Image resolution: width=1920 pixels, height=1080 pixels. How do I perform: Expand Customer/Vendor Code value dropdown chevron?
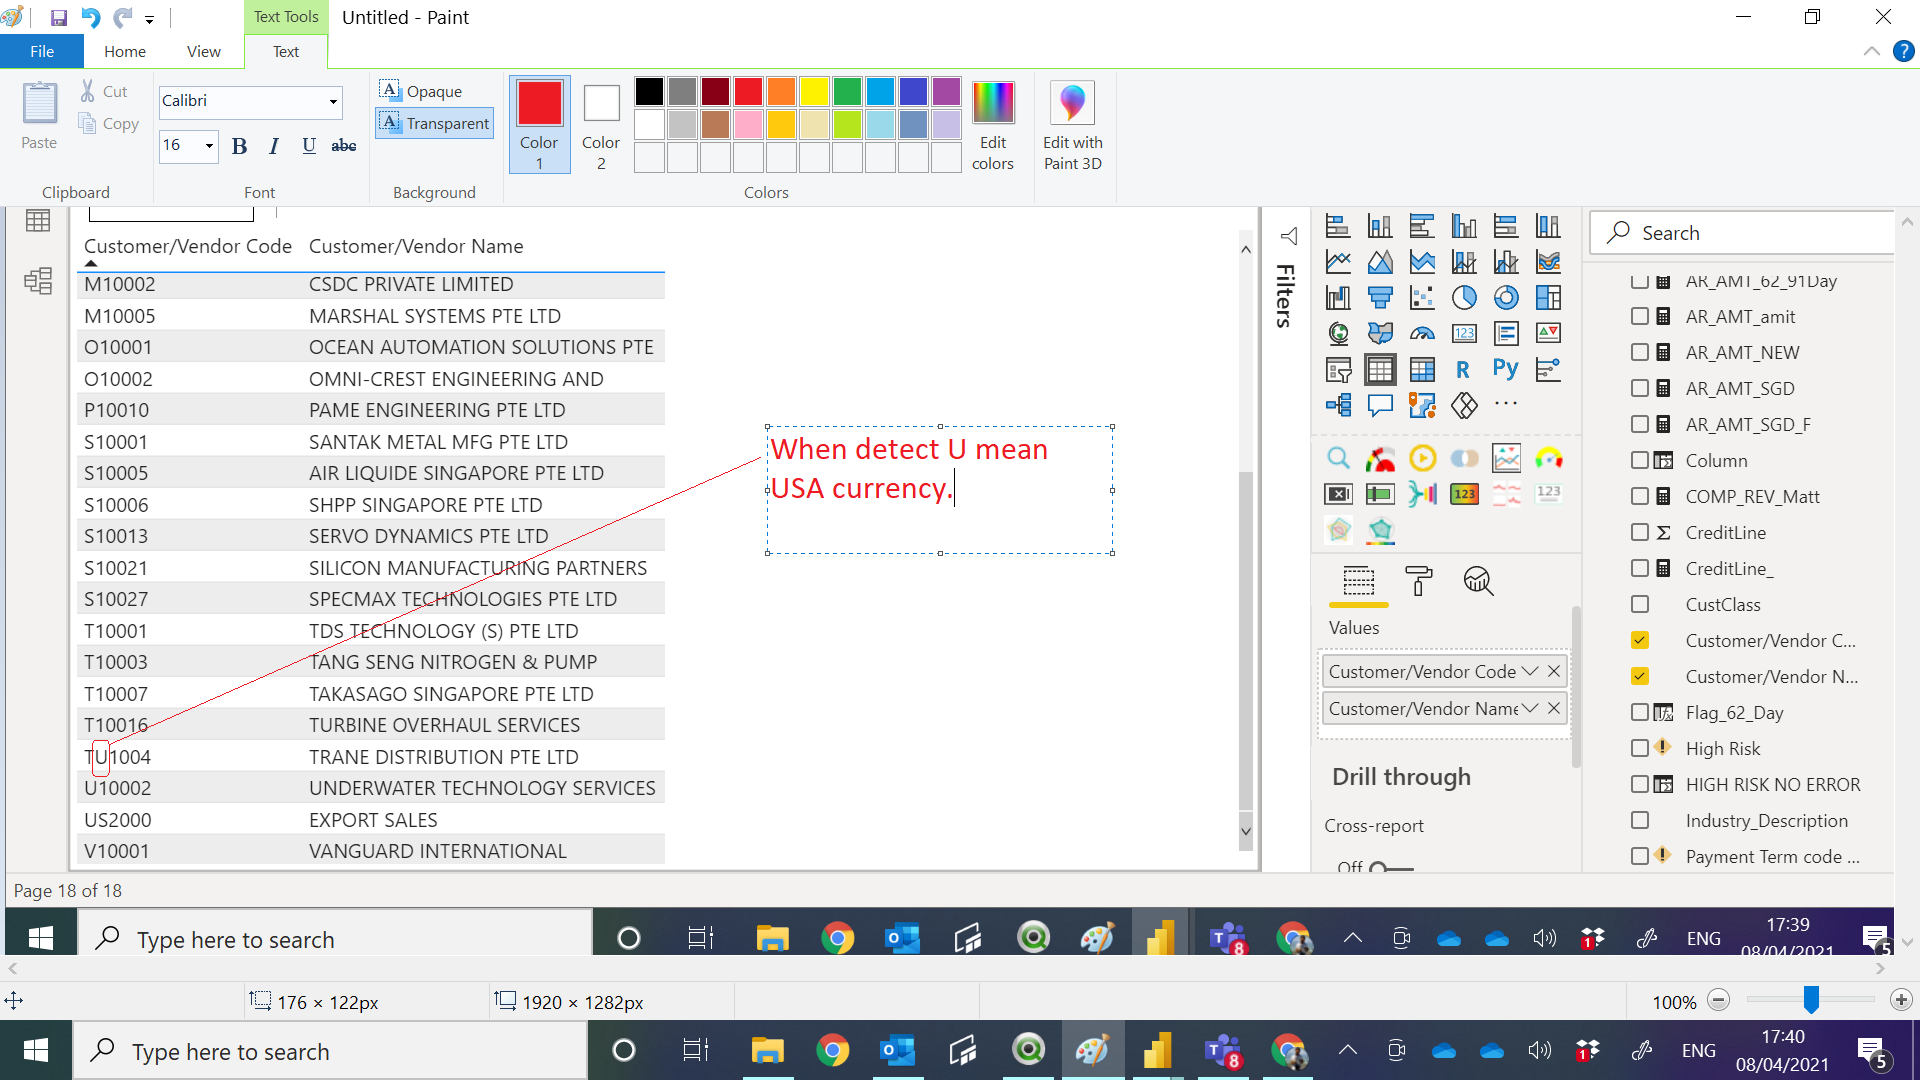coord(1530,671)
